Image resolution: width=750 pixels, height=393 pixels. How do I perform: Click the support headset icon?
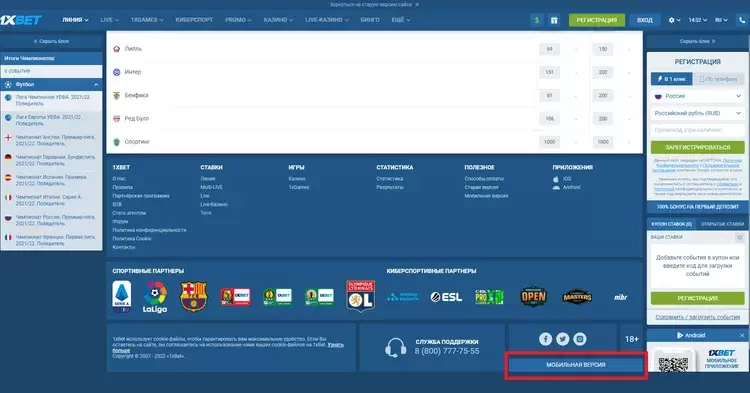[x=396, y=348]
